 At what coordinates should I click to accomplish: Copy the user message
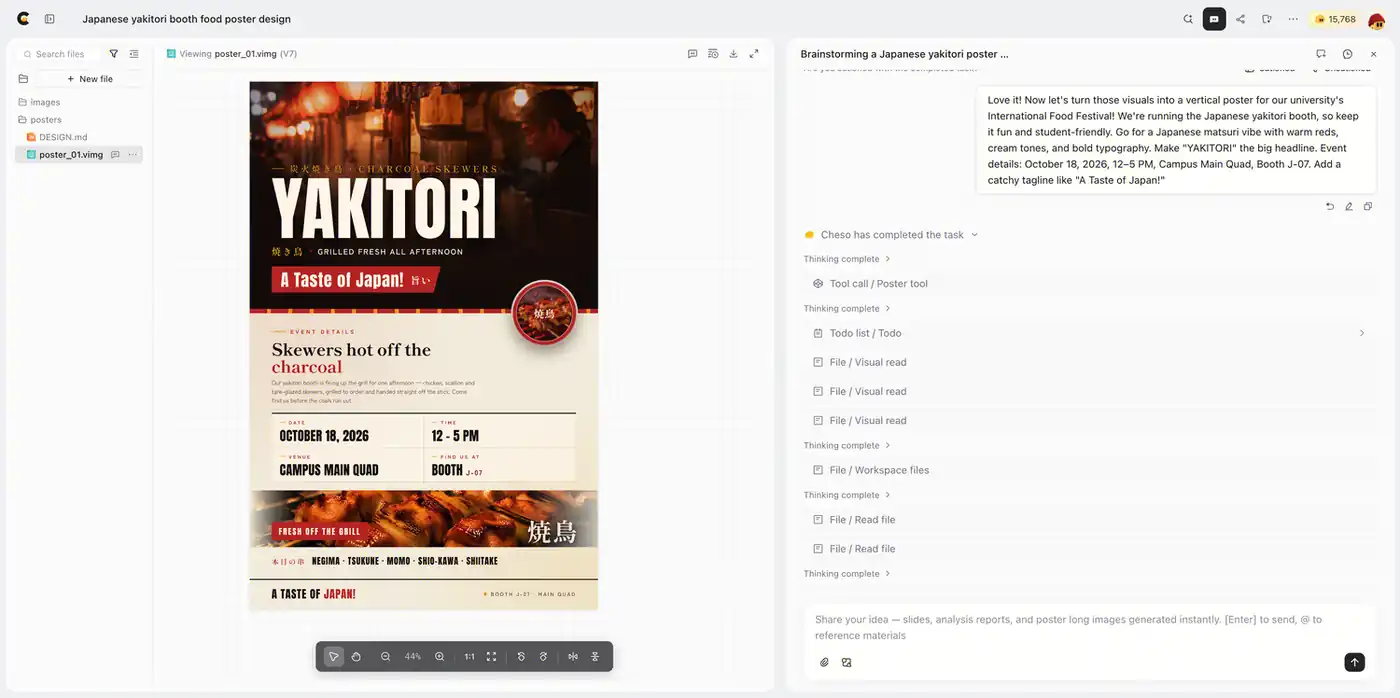[x=1368, y=206]
